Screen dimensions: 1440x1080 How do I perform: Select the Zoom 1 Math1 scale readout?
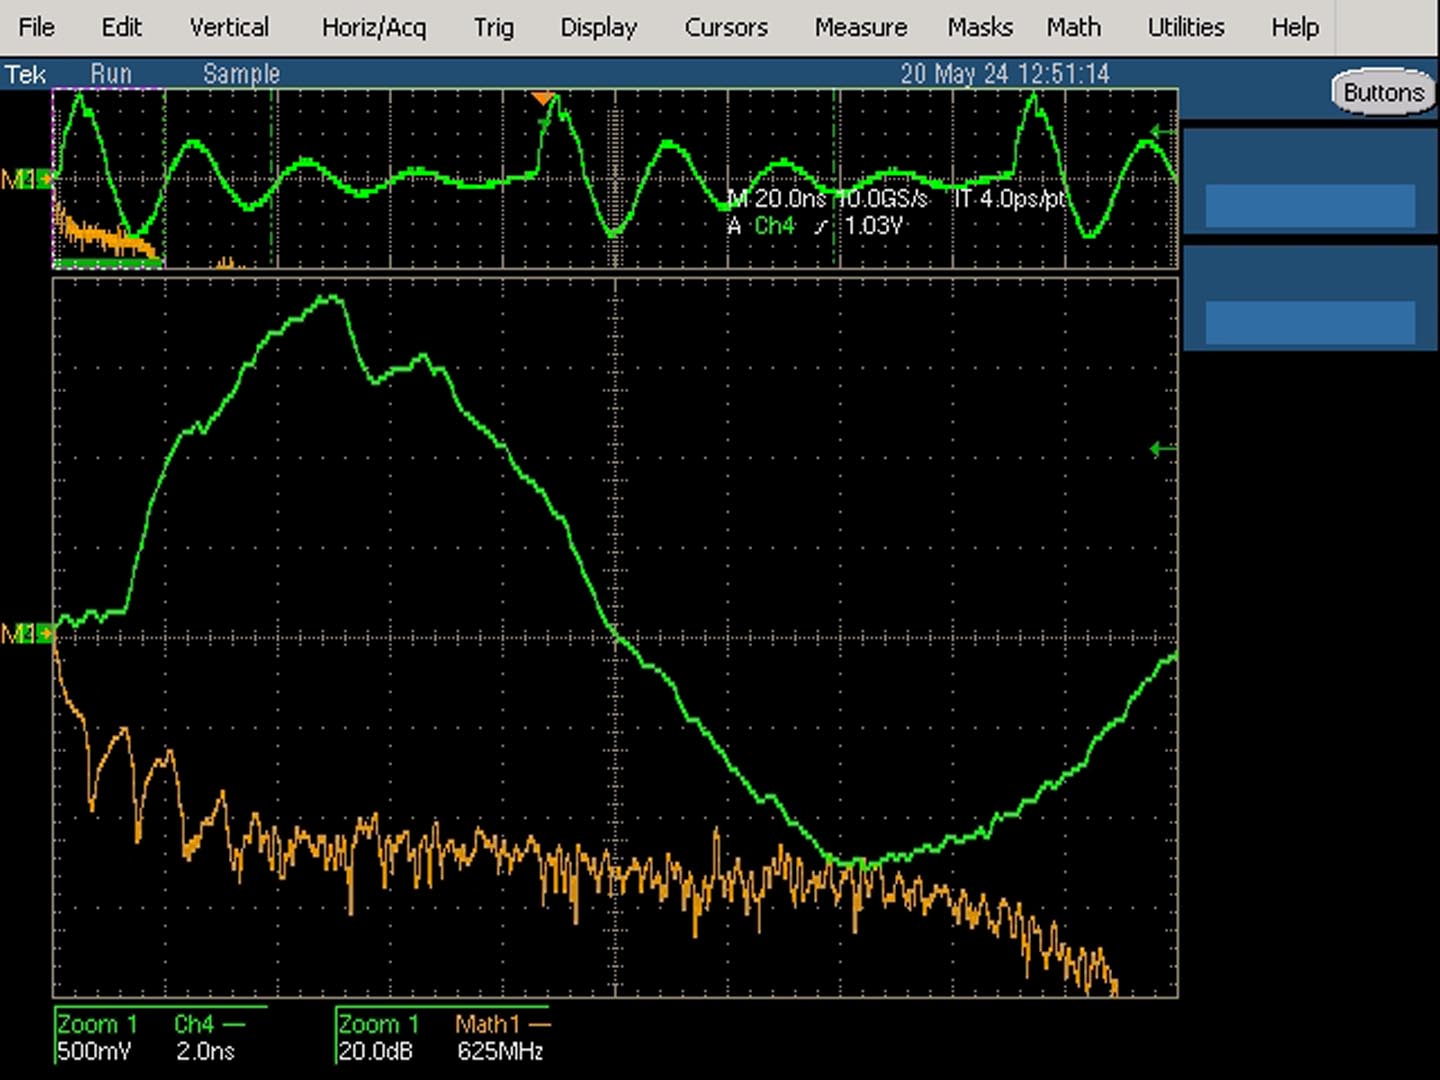[443, 1037]
